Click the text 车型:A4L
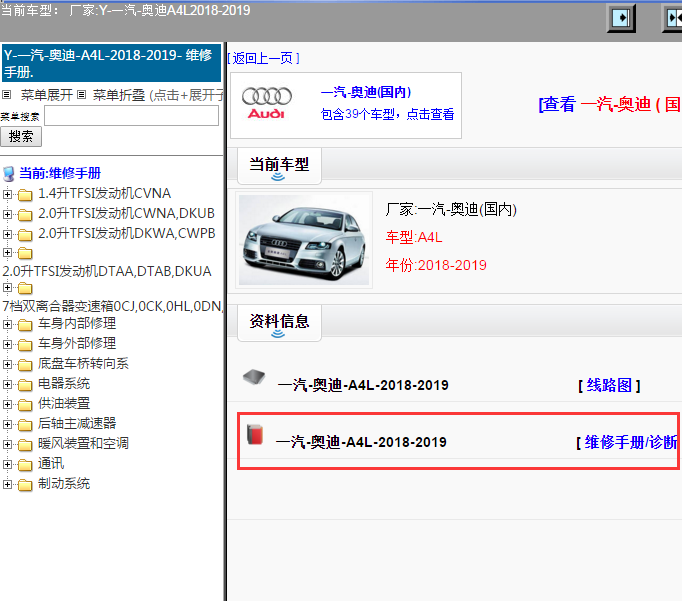Viewport: 682px width, 601px height. coord(414,237)
